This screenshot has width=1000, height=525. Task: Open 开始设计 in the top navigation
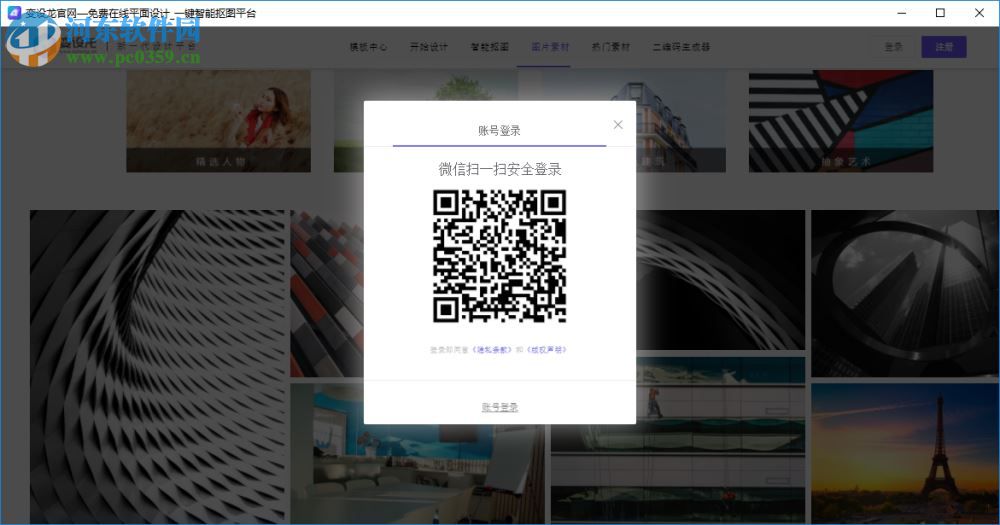pos(429,47)
